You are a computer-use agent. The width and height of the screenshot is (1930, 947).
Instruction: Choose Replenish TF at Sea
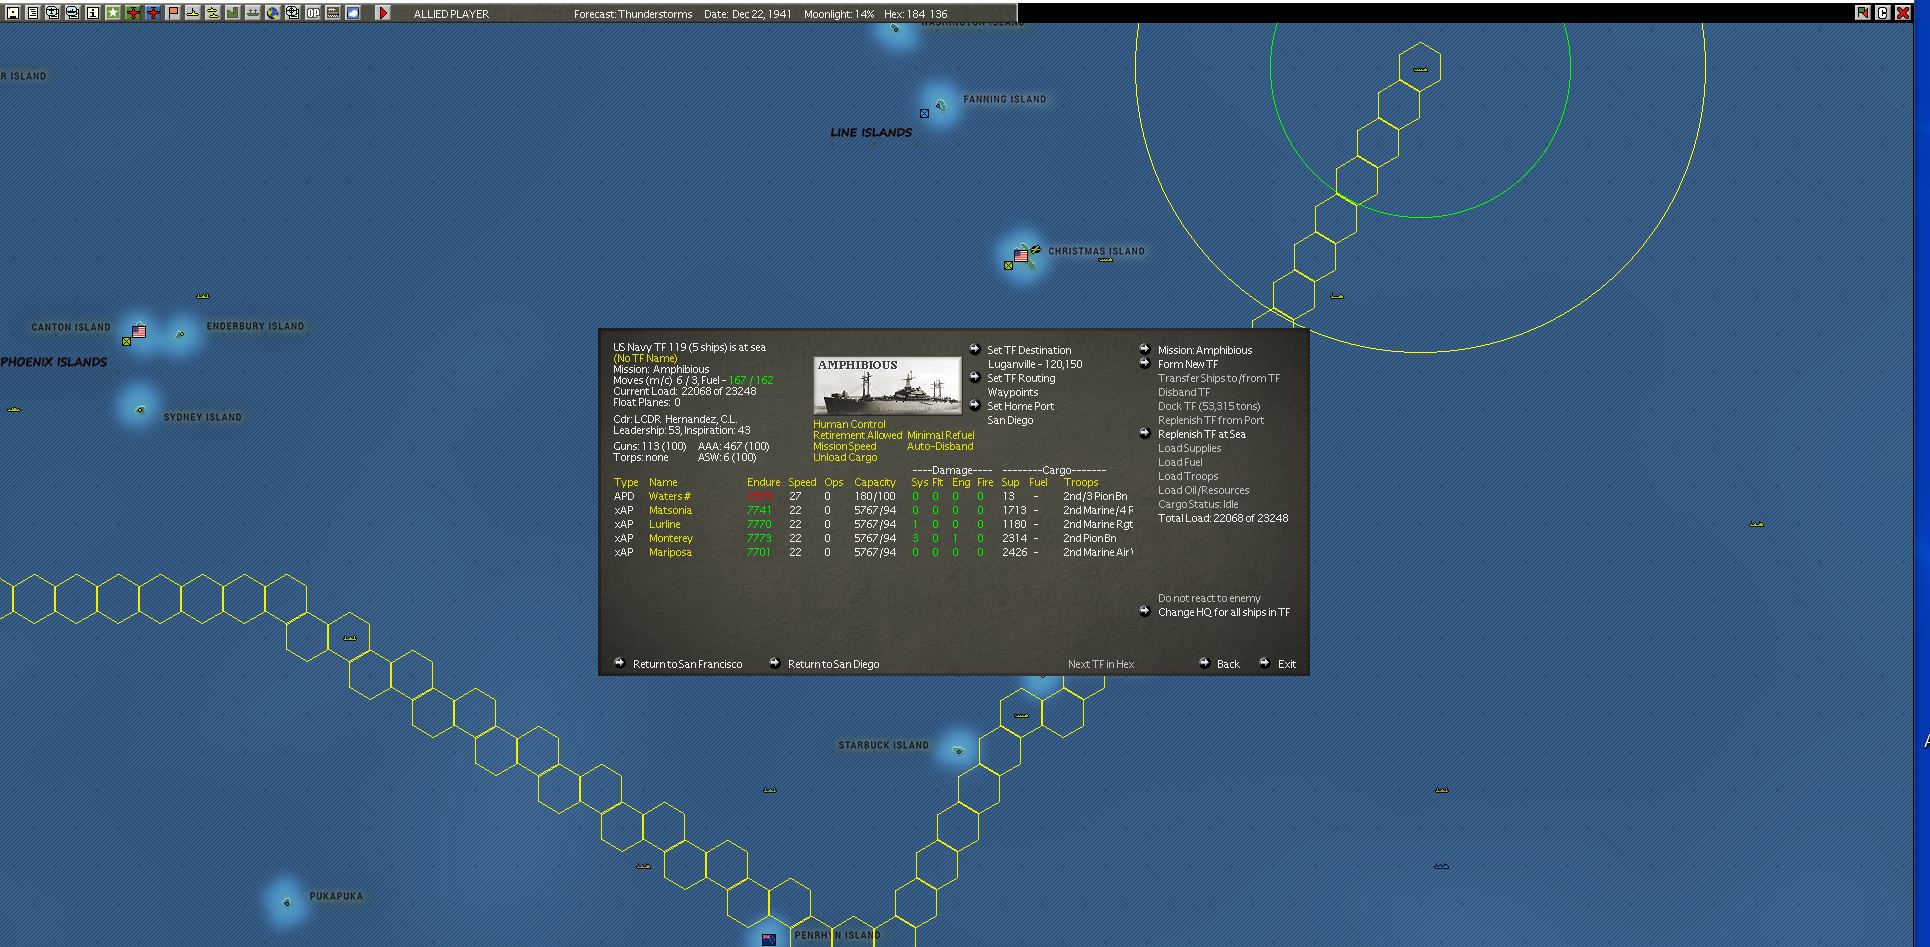point(1202,434)
